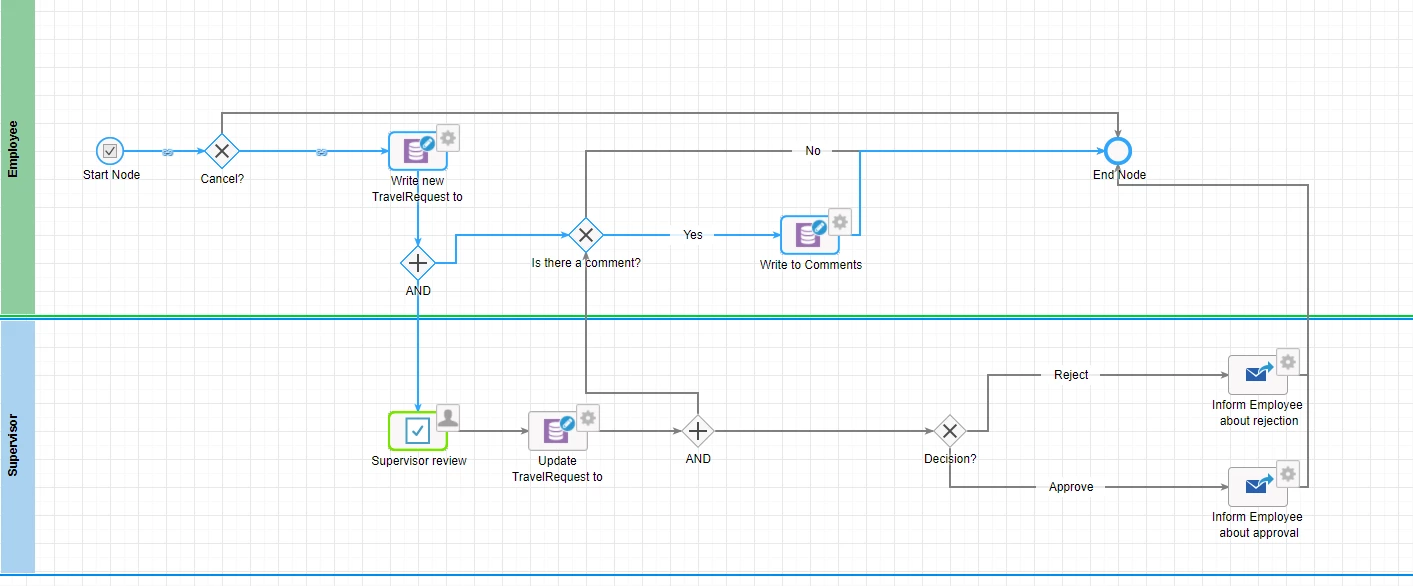Screen dimensions: 1413x586
Task: Click the 'Supervisor review' label text
Action: point(419,461)
